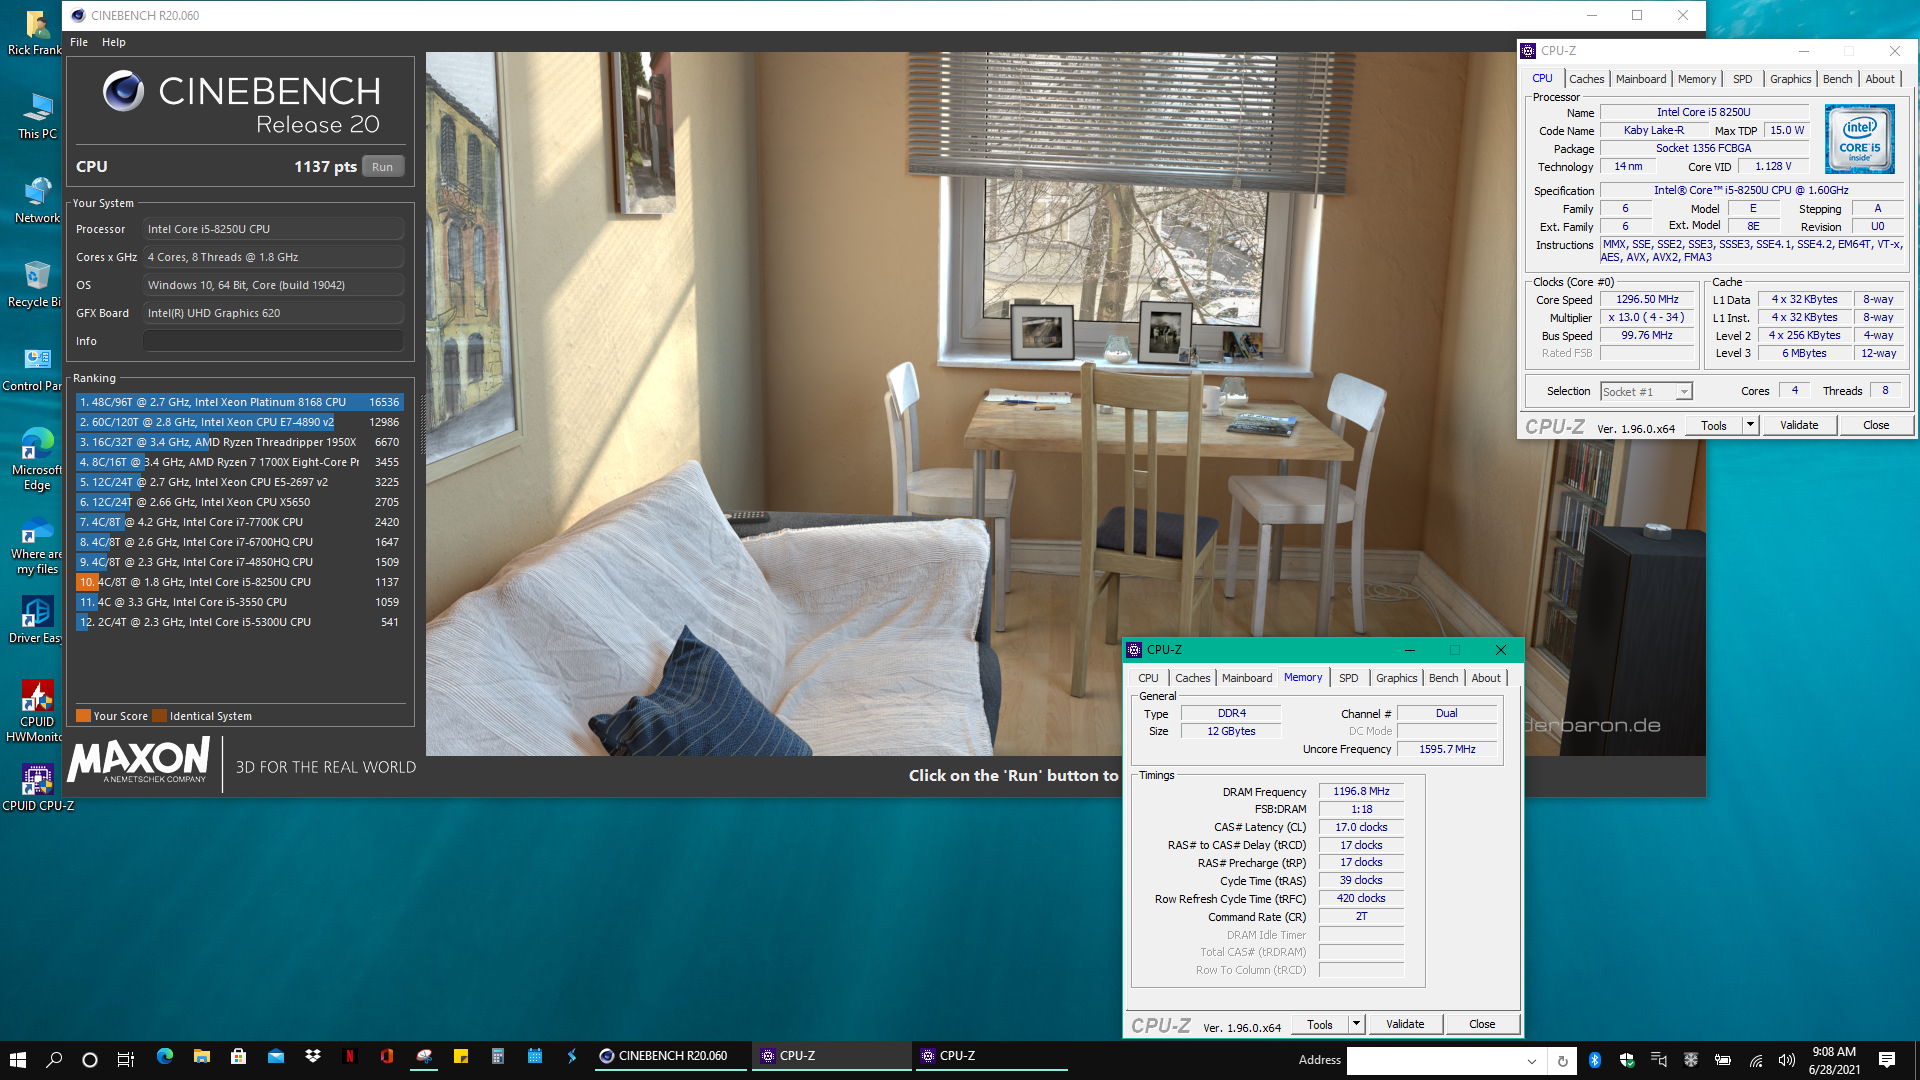Open Office app on taskbar
The height and width of the screenshot is (1080, 1920).
[386, 1056]
